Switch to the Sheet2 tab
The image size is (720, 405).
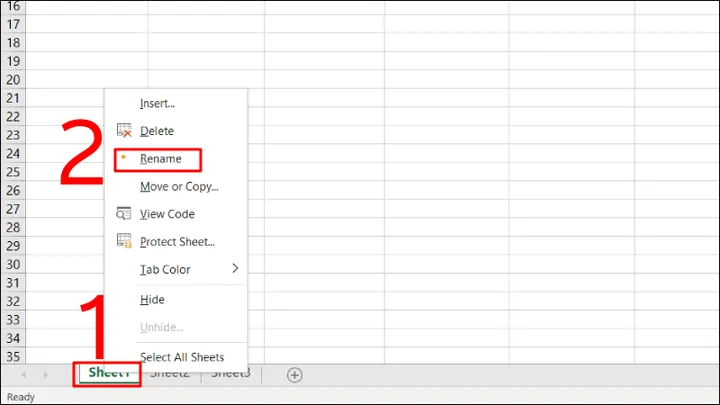[169, 373]
